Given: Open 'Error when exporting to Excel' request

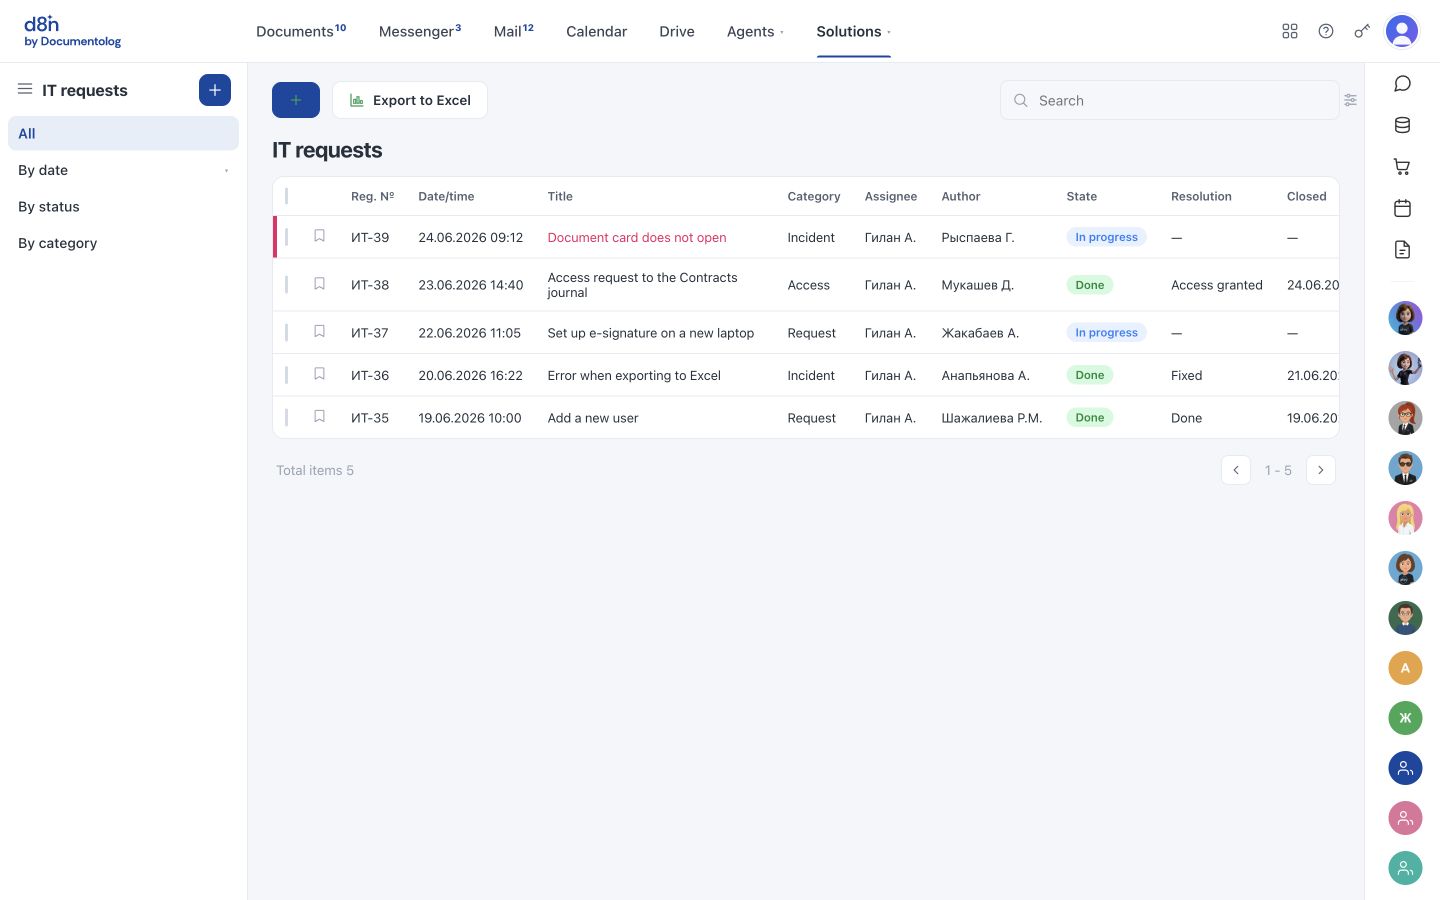Looking at the screenshot, I should click(x=634, y=375).
